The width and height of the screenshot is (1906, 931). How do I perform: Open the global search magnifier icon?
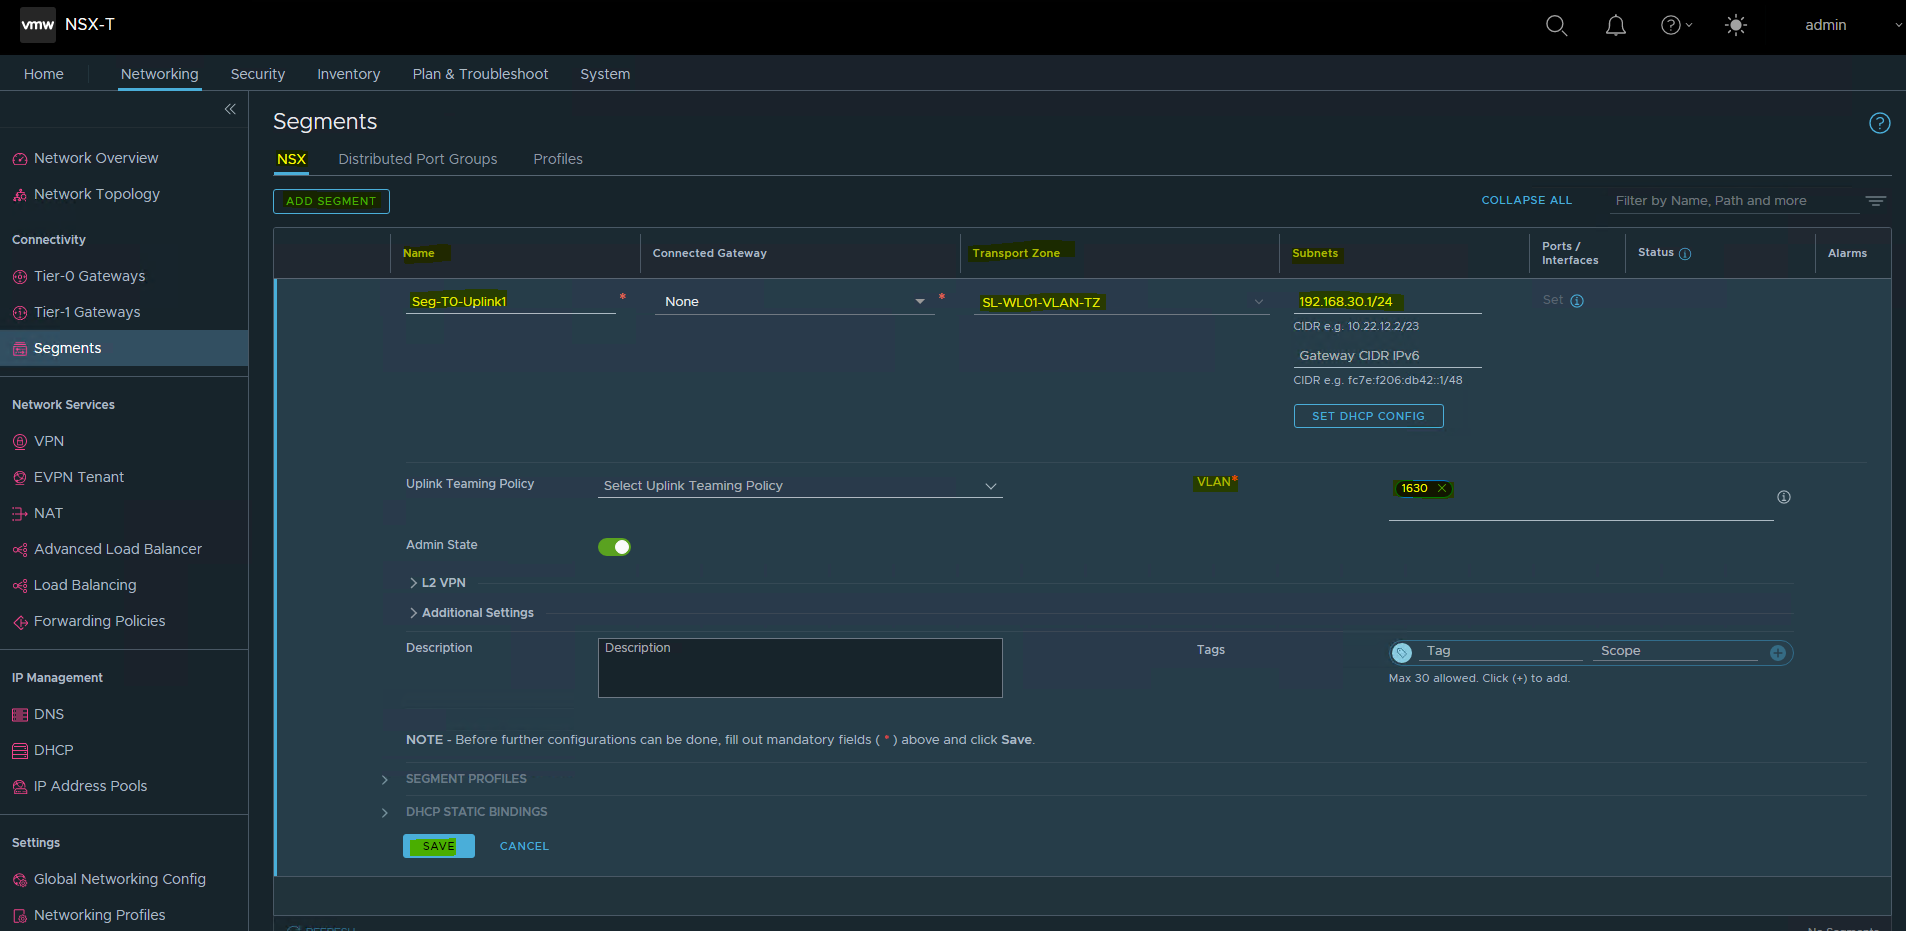click(x=1556, y=25)
